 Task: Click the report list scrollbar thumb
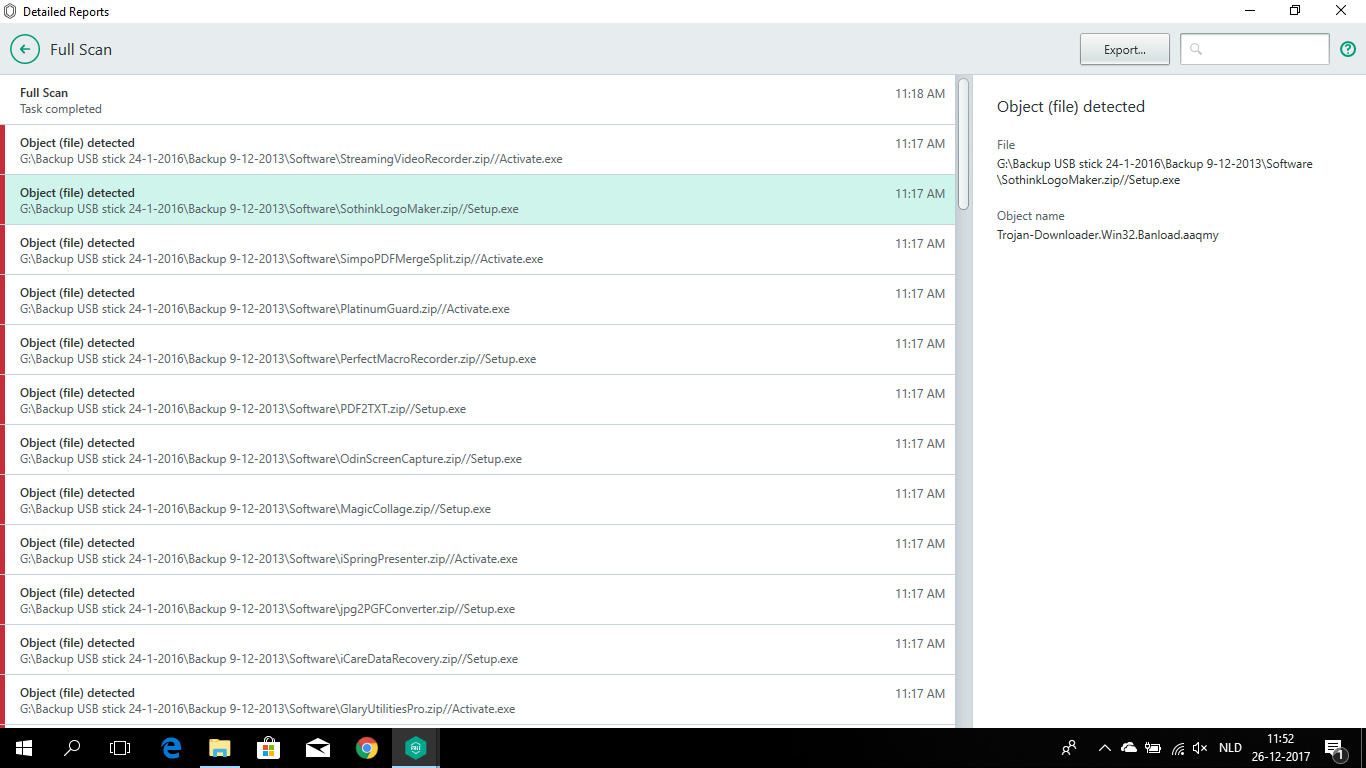[963, 144]
